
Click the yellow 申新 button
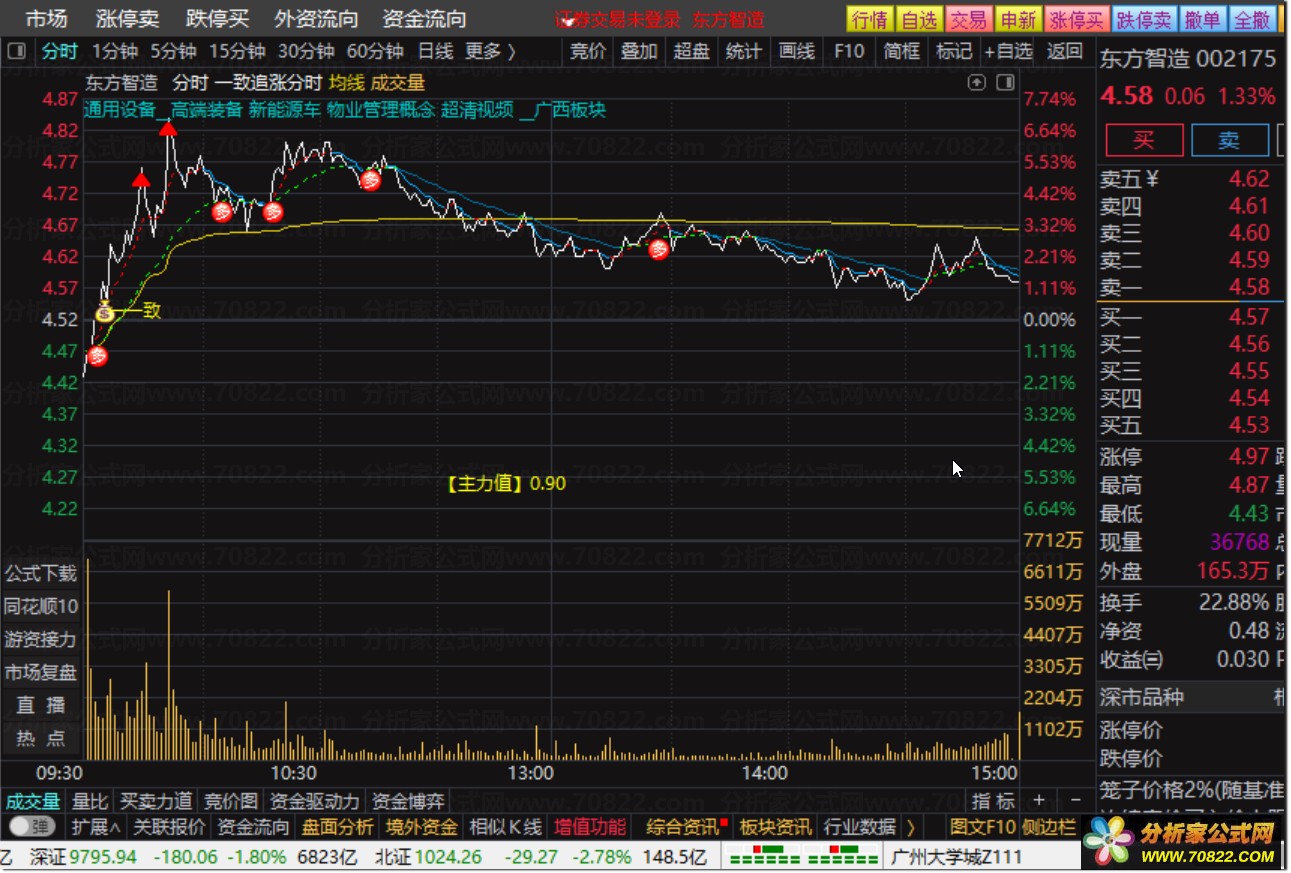pyautogui.click(x=1017, y=19)
